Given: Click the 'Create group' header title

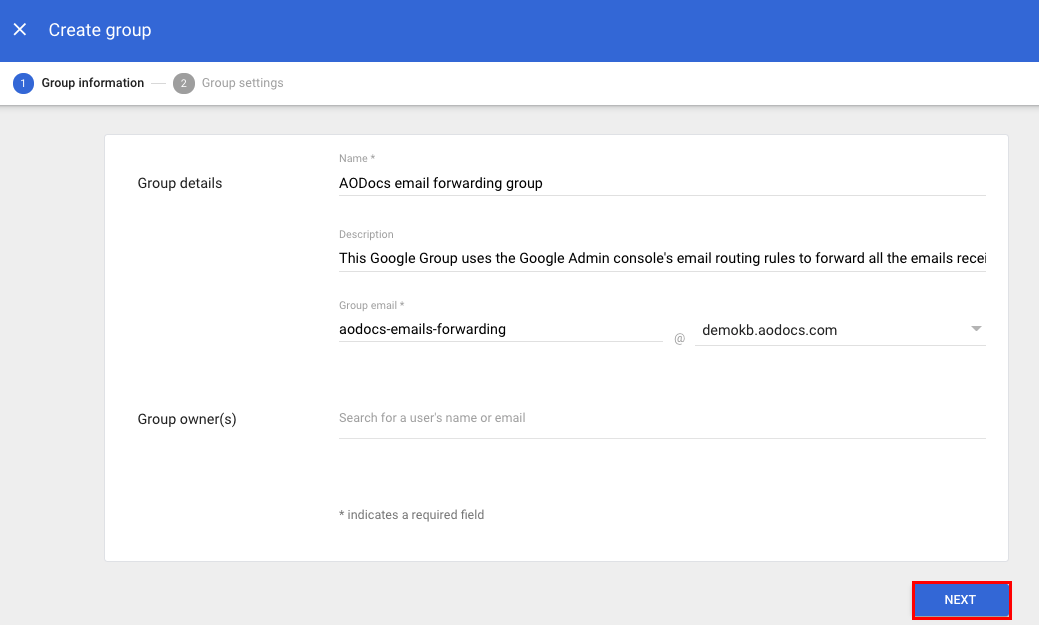Looking at the screenshot, I should (100, 30).
